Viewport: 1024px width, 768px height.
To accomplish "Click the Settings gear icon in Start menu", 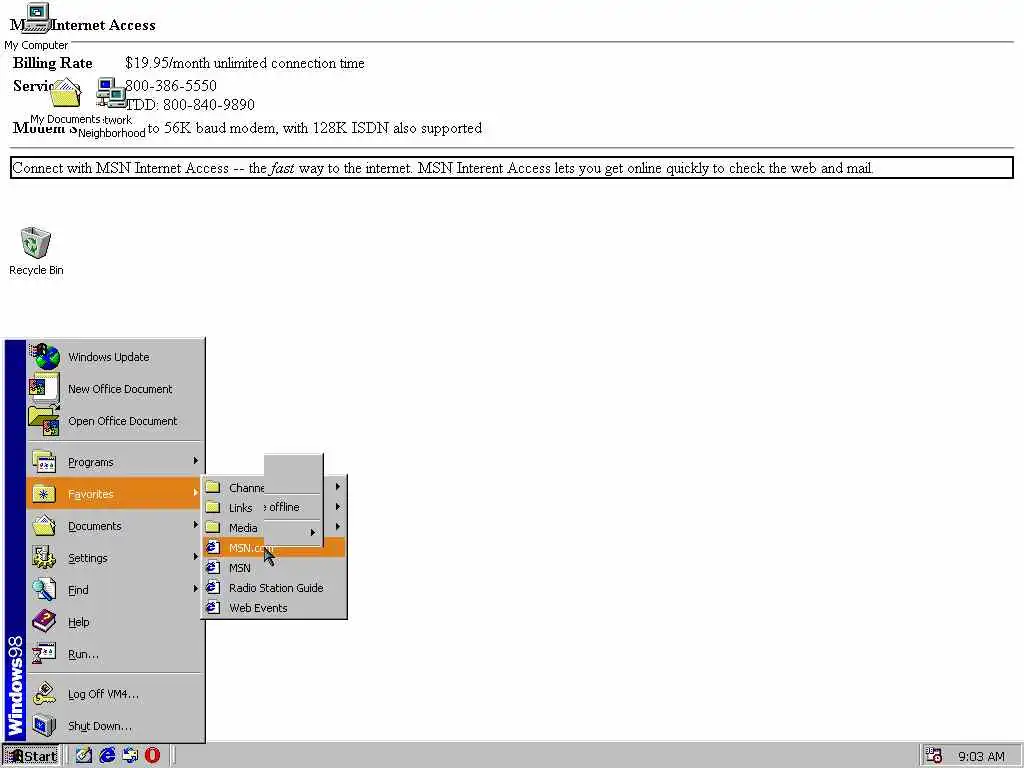I will click(44, 558).
